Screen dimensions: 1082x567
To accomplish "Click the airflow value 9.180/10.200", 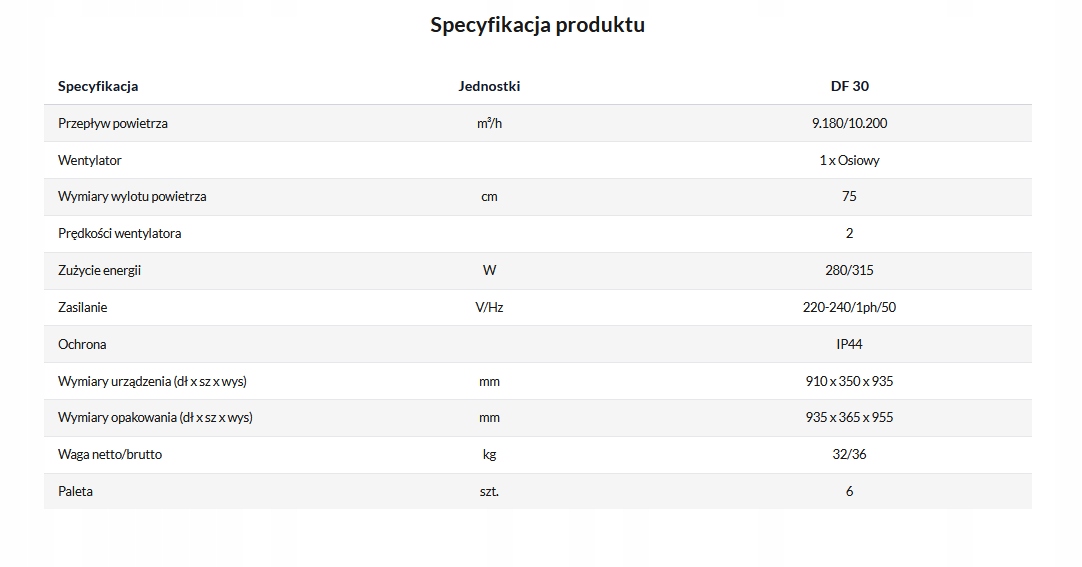I will 849,123.
